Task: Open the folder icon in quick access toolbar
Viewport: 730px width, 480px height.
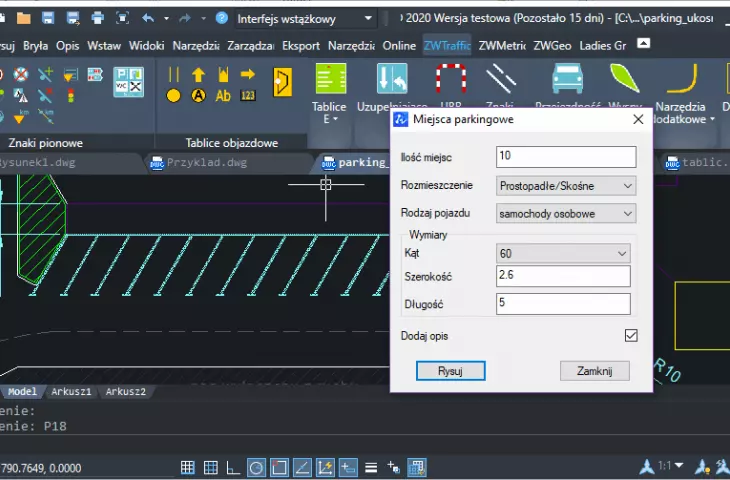Action: (x=23, y=19)
